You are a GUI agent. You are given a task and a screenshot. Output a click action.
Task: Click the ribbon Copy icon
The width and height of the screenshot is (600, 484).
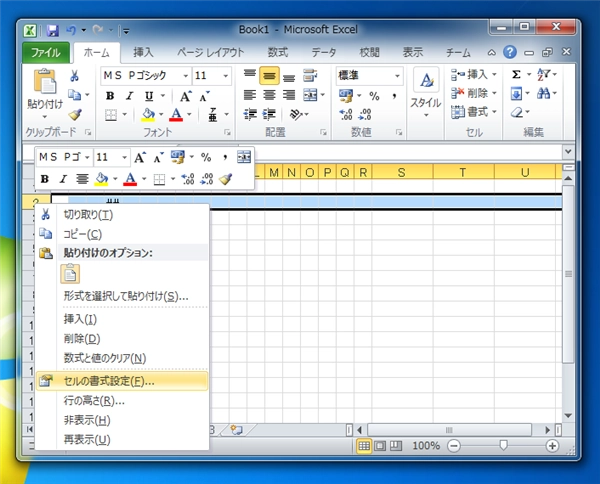pyautogui.click(x=74, y=95)
